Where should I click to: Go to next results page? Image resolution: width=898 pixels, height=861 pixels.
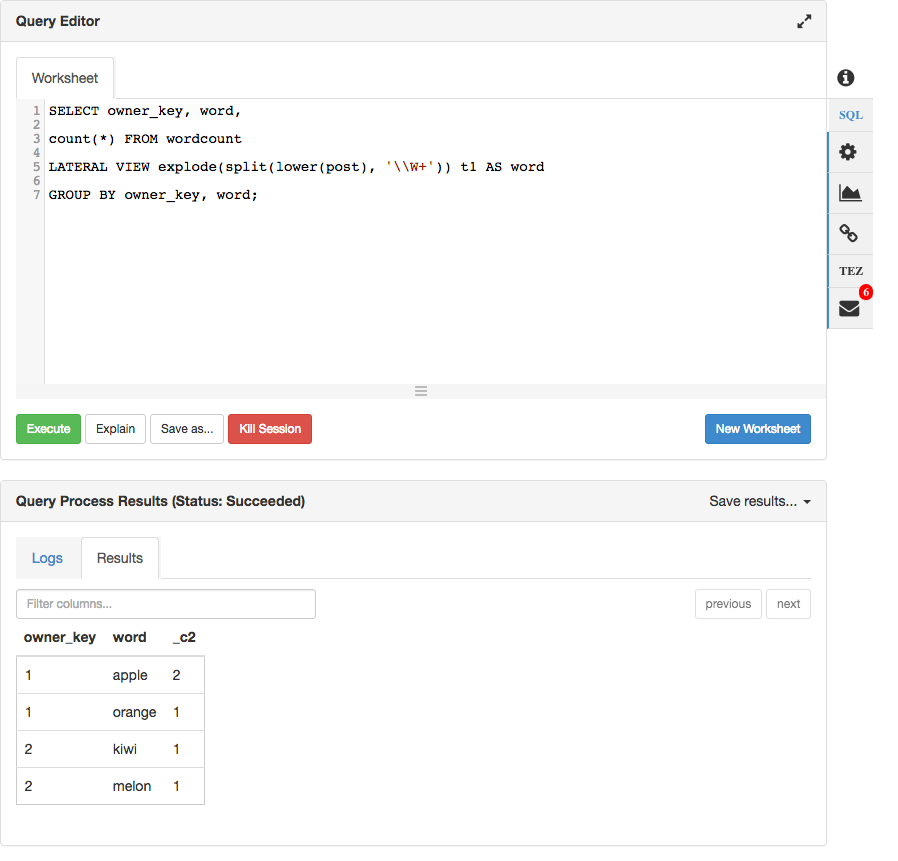pos(788,604)
